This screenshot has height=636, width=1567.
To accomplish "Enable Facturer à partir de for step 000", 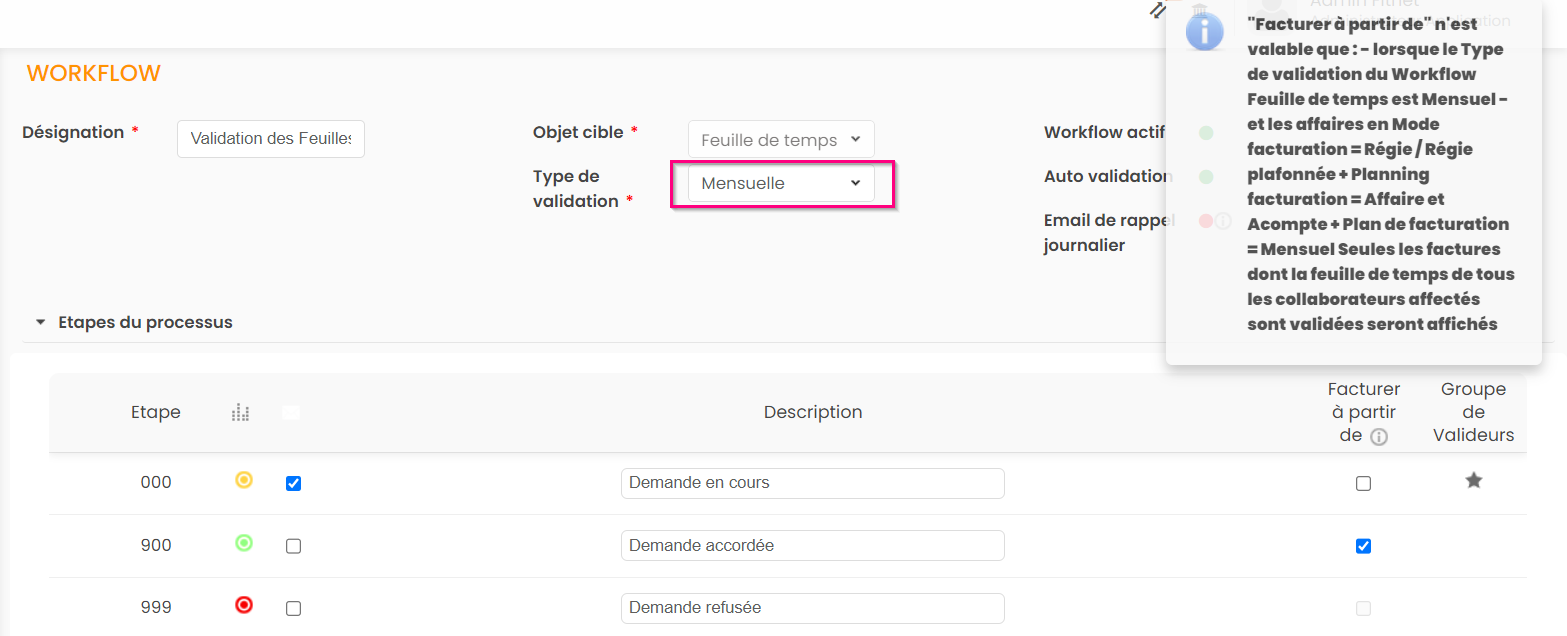I will pyautogui.click(x=1363, y=484).
